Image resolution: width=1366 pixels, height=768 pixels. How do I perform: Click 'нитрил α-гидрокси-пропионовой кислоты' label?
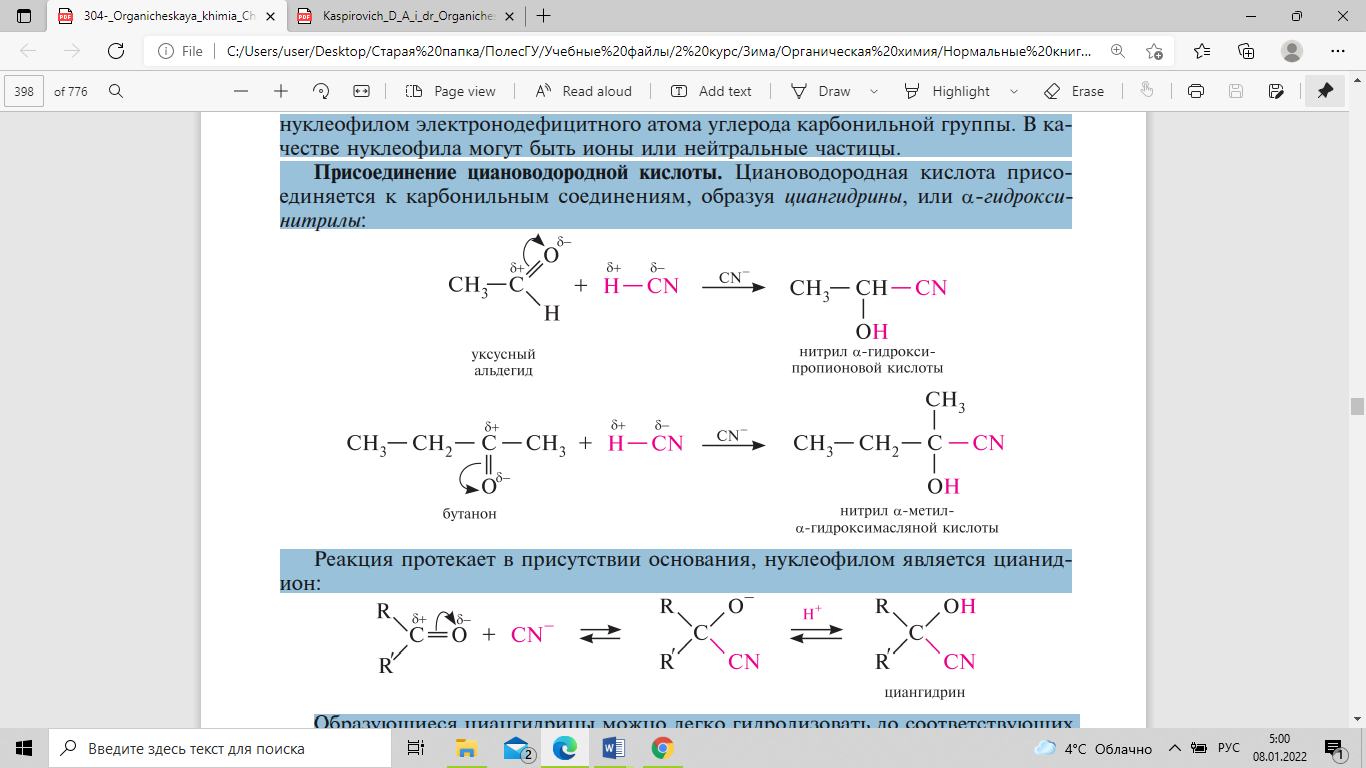[867, 360]
